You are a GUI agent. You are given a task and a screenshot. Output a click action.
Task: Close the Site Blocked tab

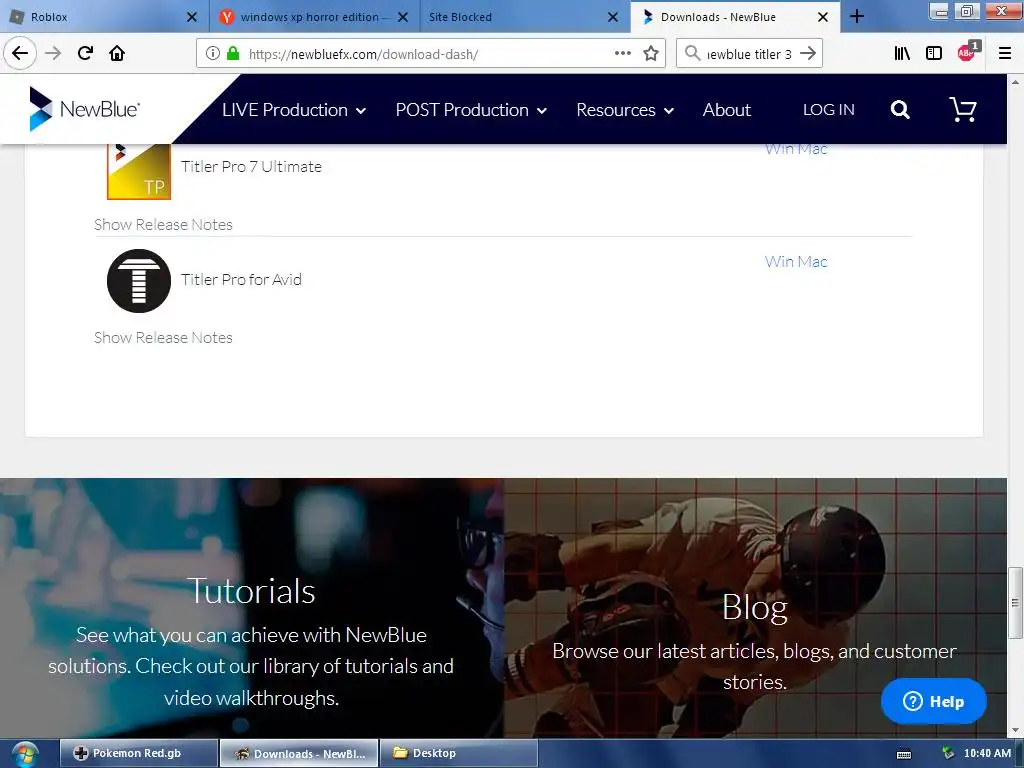pyautogui.click(x=613, y=17)
